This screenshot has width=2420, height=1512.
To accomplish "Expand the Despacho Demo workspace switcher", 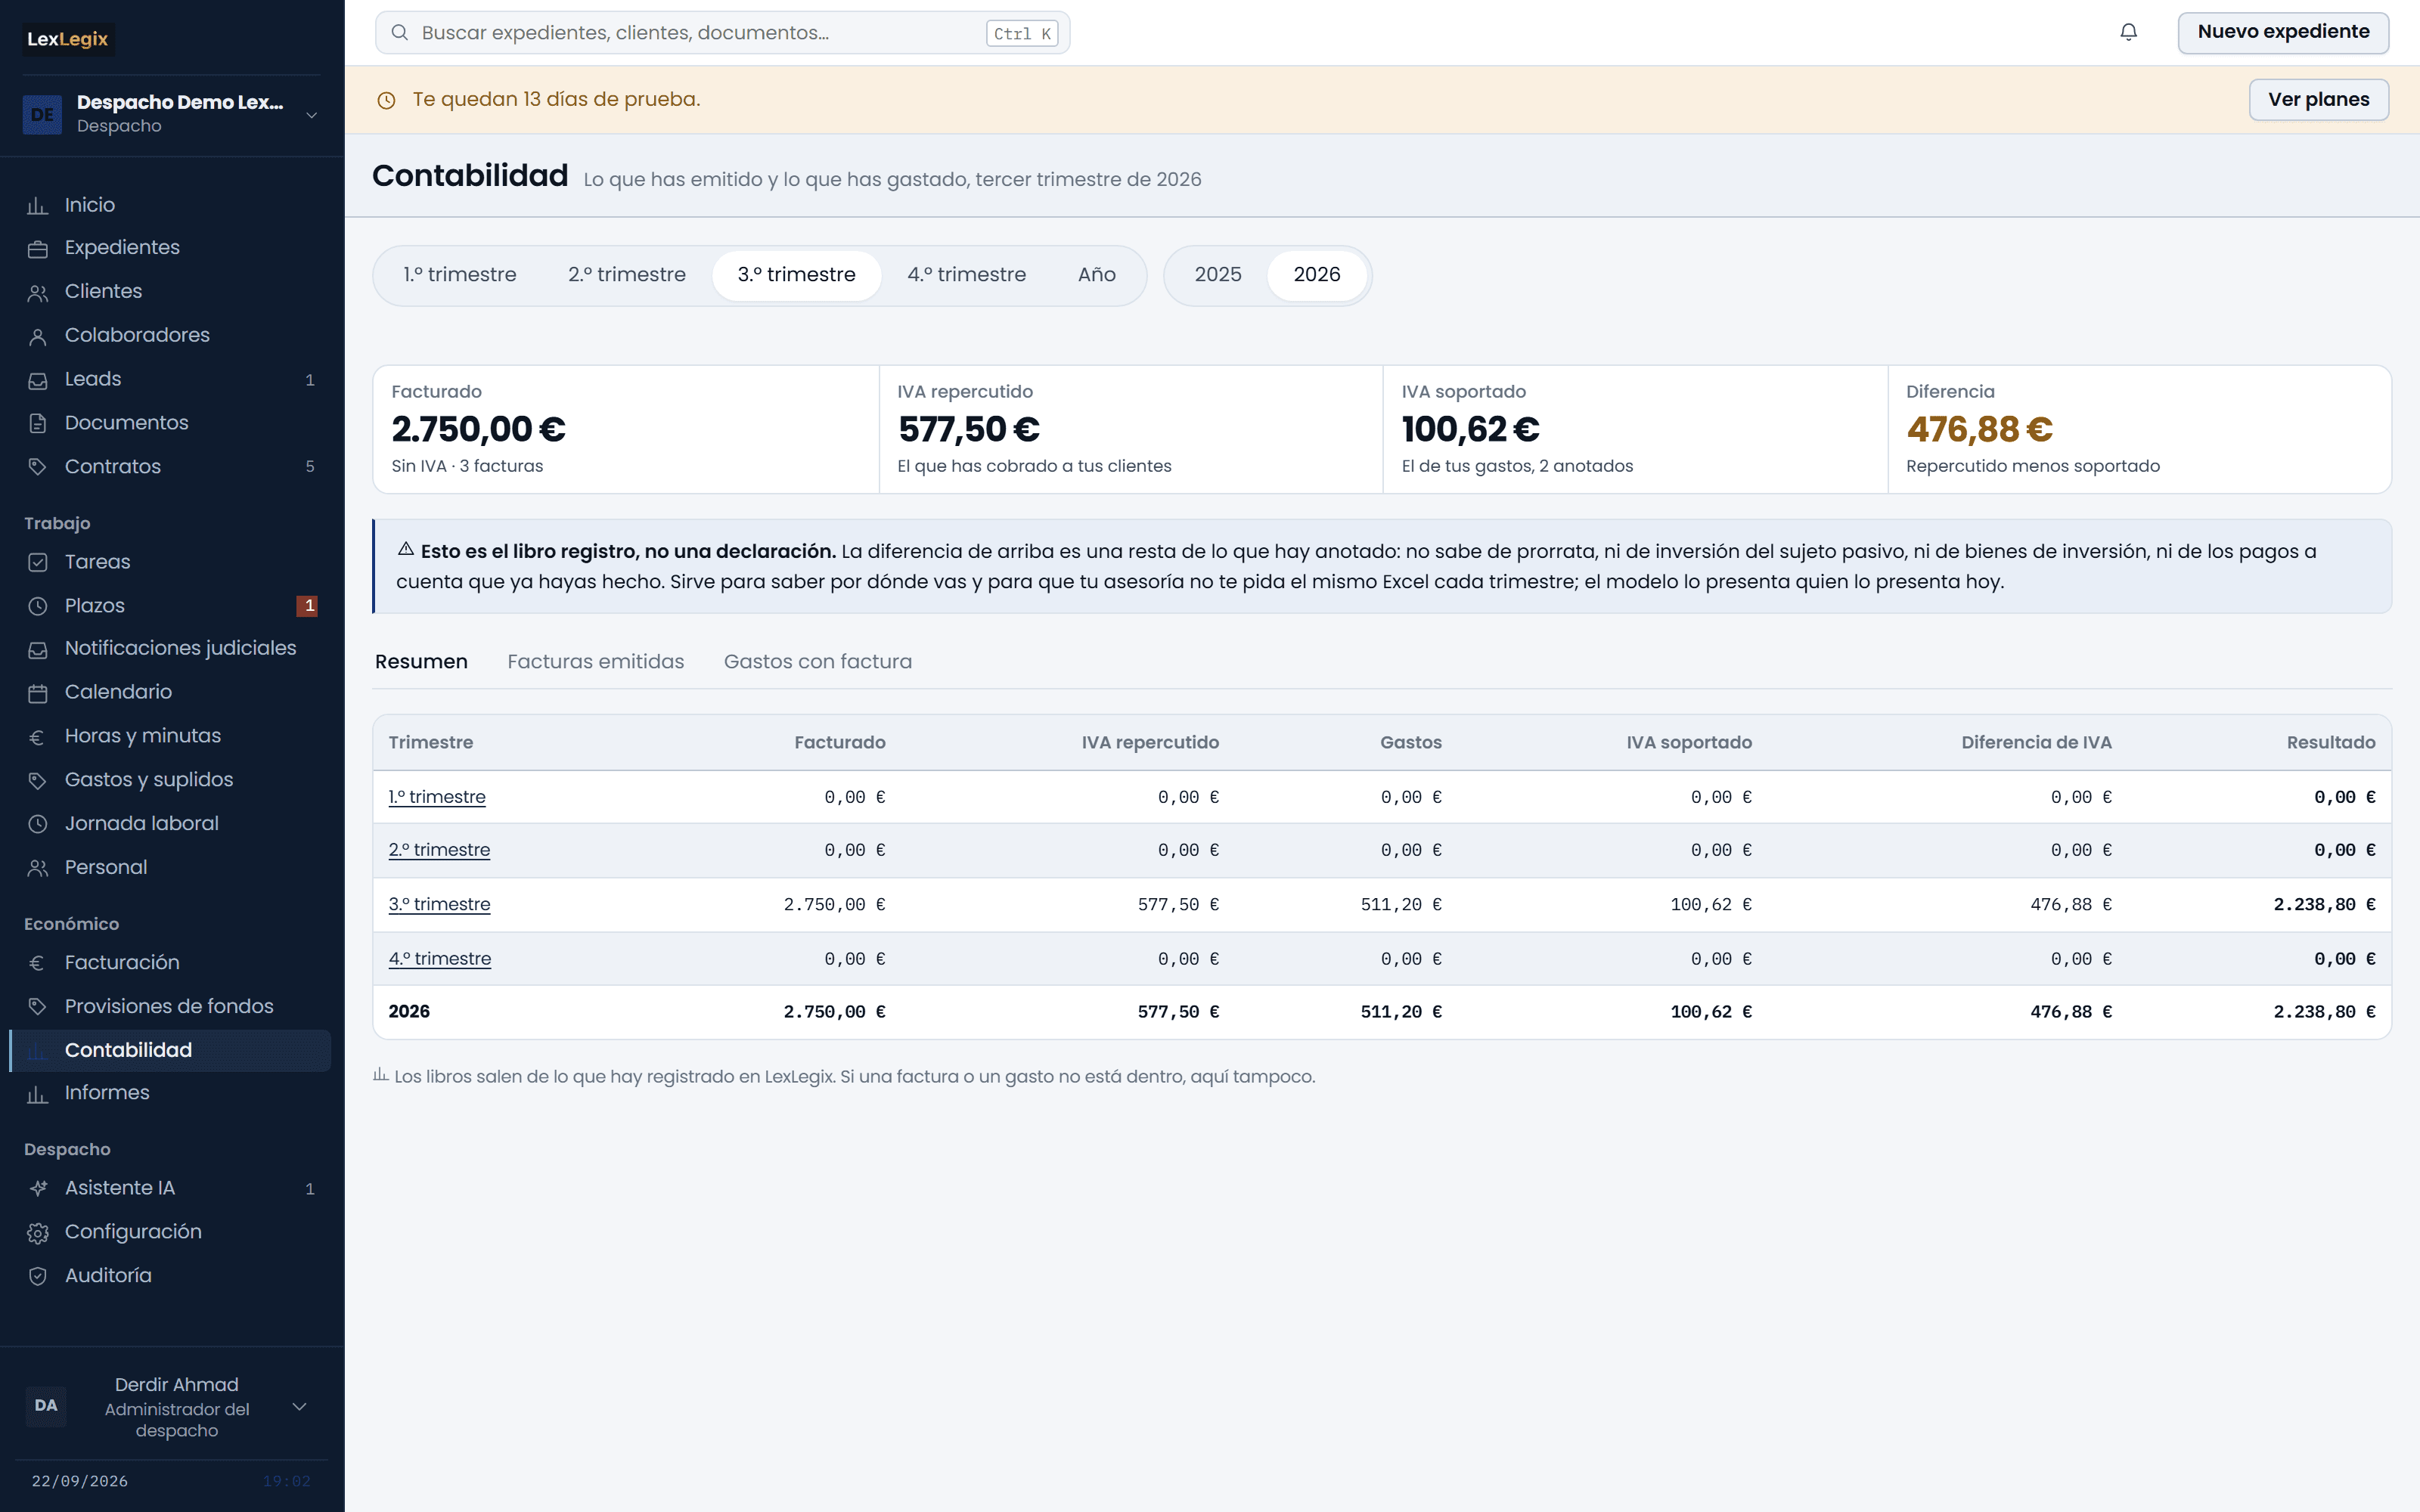I will 171,114.
